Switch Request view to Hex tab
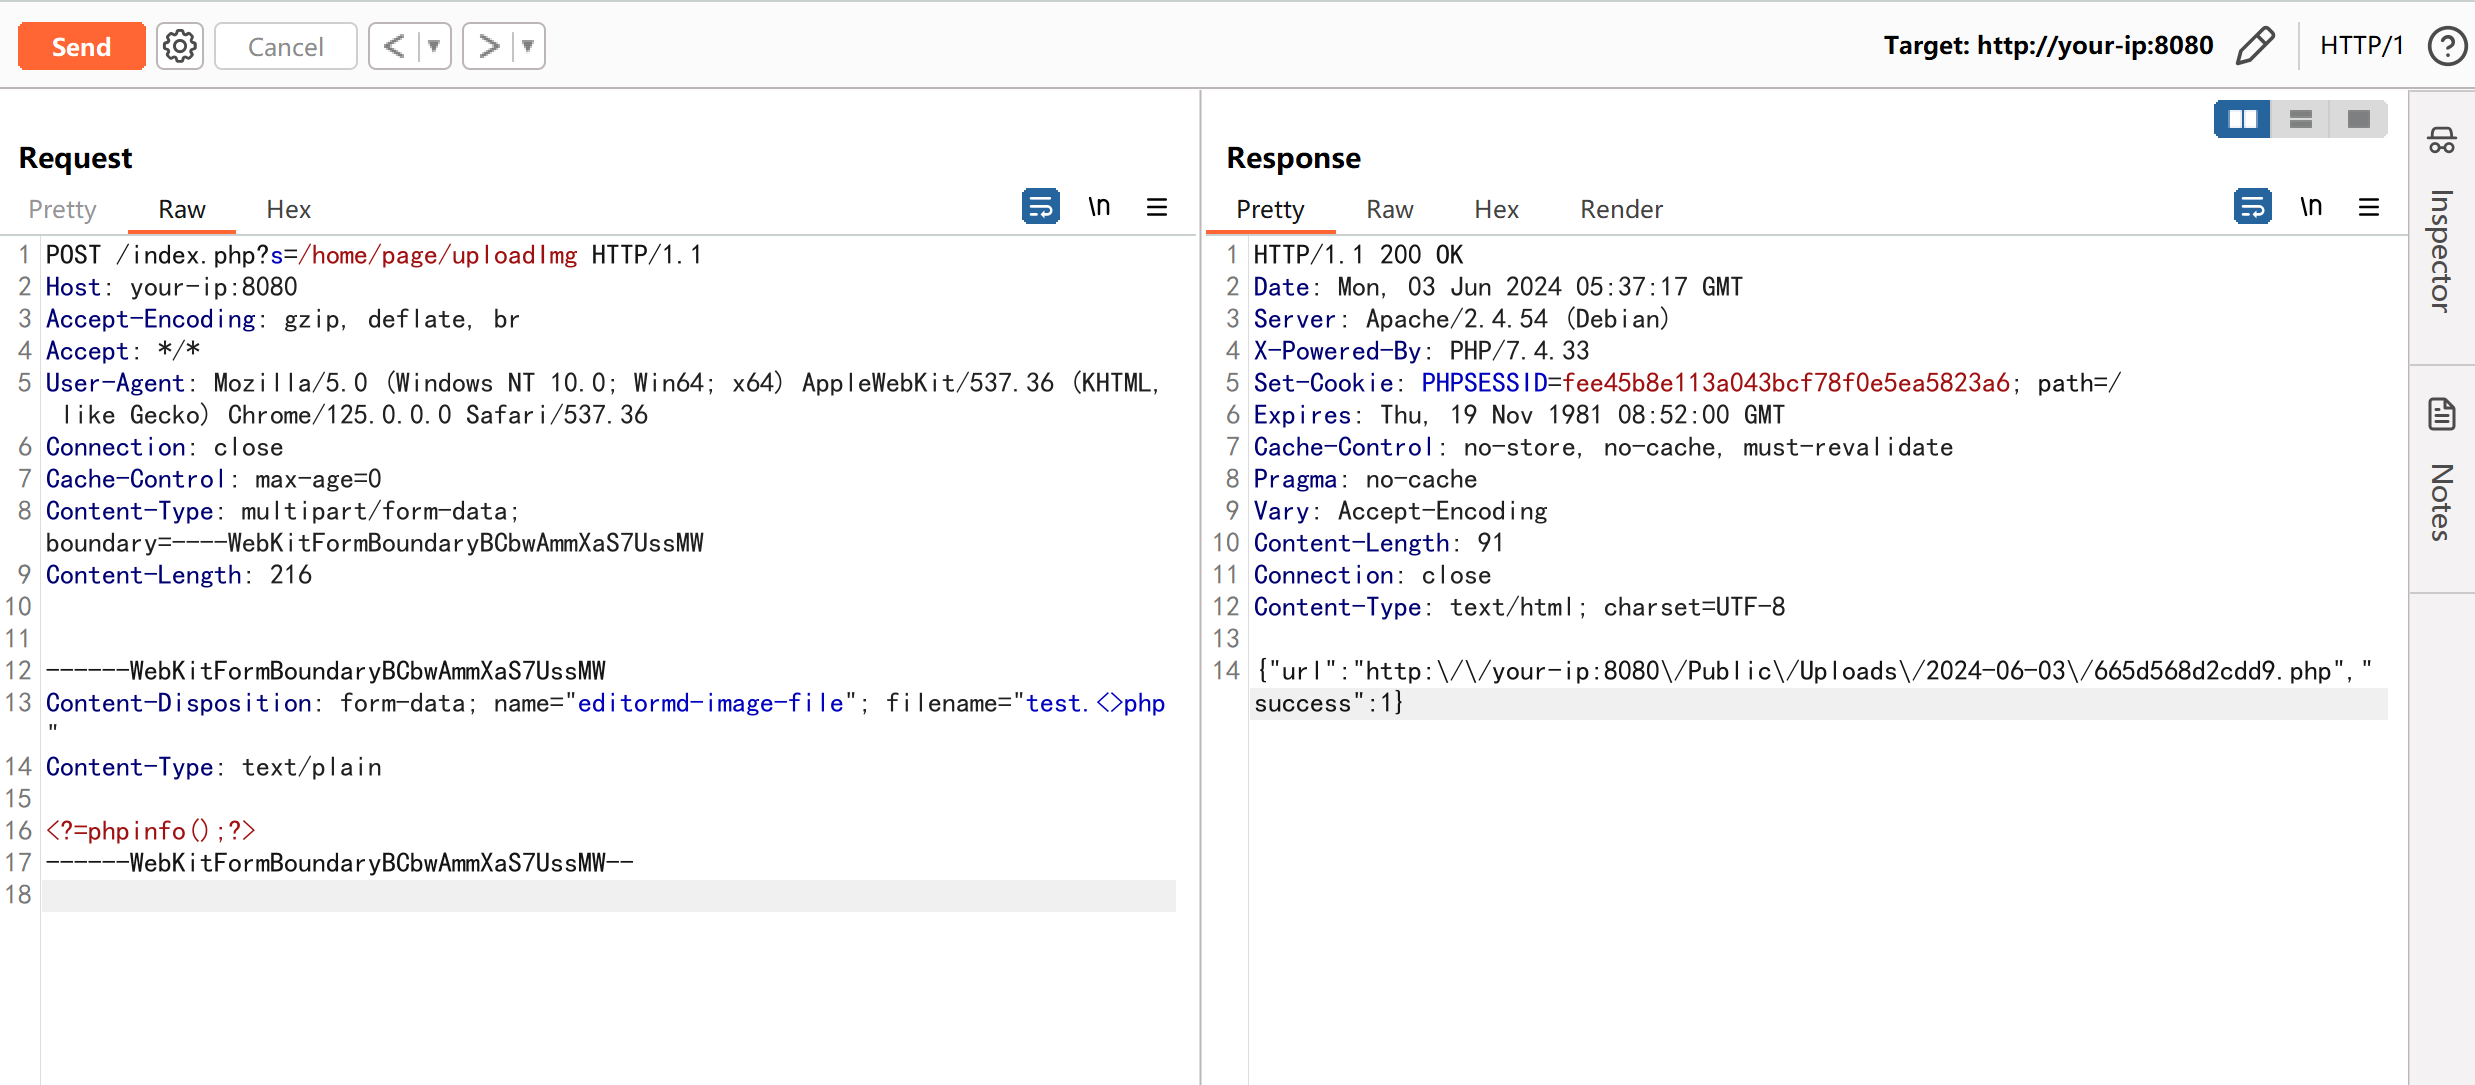Viewport: 2475px width, 1085px height. tap(288, 209)
